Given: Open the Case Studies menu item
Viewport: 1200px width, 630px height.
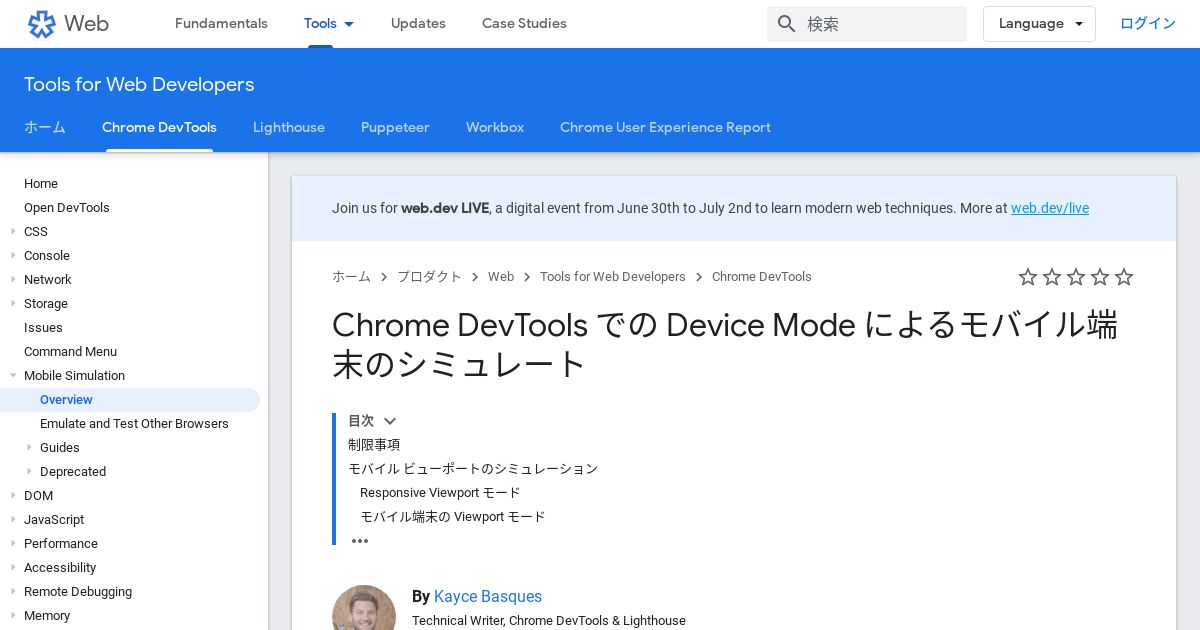Looking at the screenshot, I should (x=524, y=24).
